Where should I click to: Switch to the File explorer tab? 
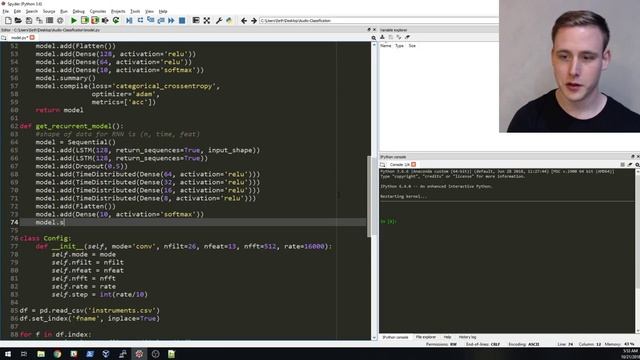425,337
